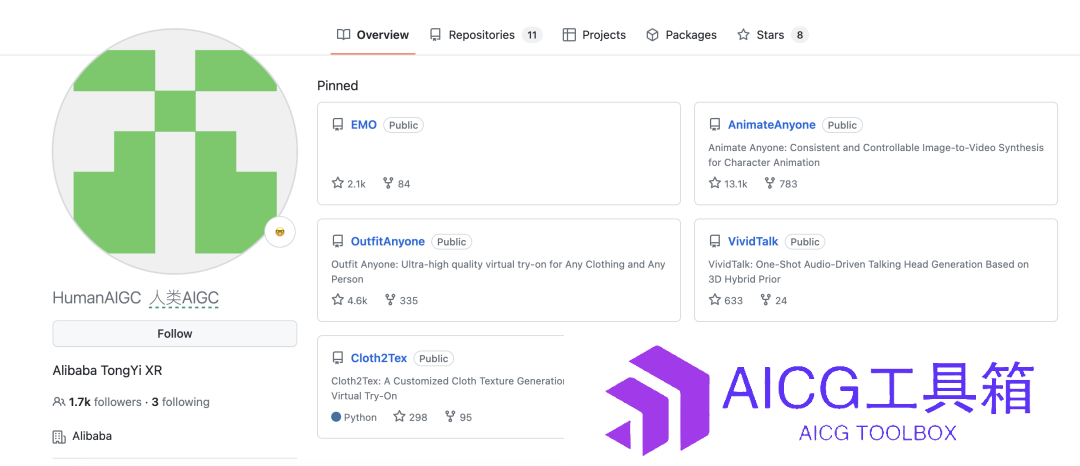View EMO stargazers 2.1k
This screenshot has height=466, width=1080.
tap(349, 183)
